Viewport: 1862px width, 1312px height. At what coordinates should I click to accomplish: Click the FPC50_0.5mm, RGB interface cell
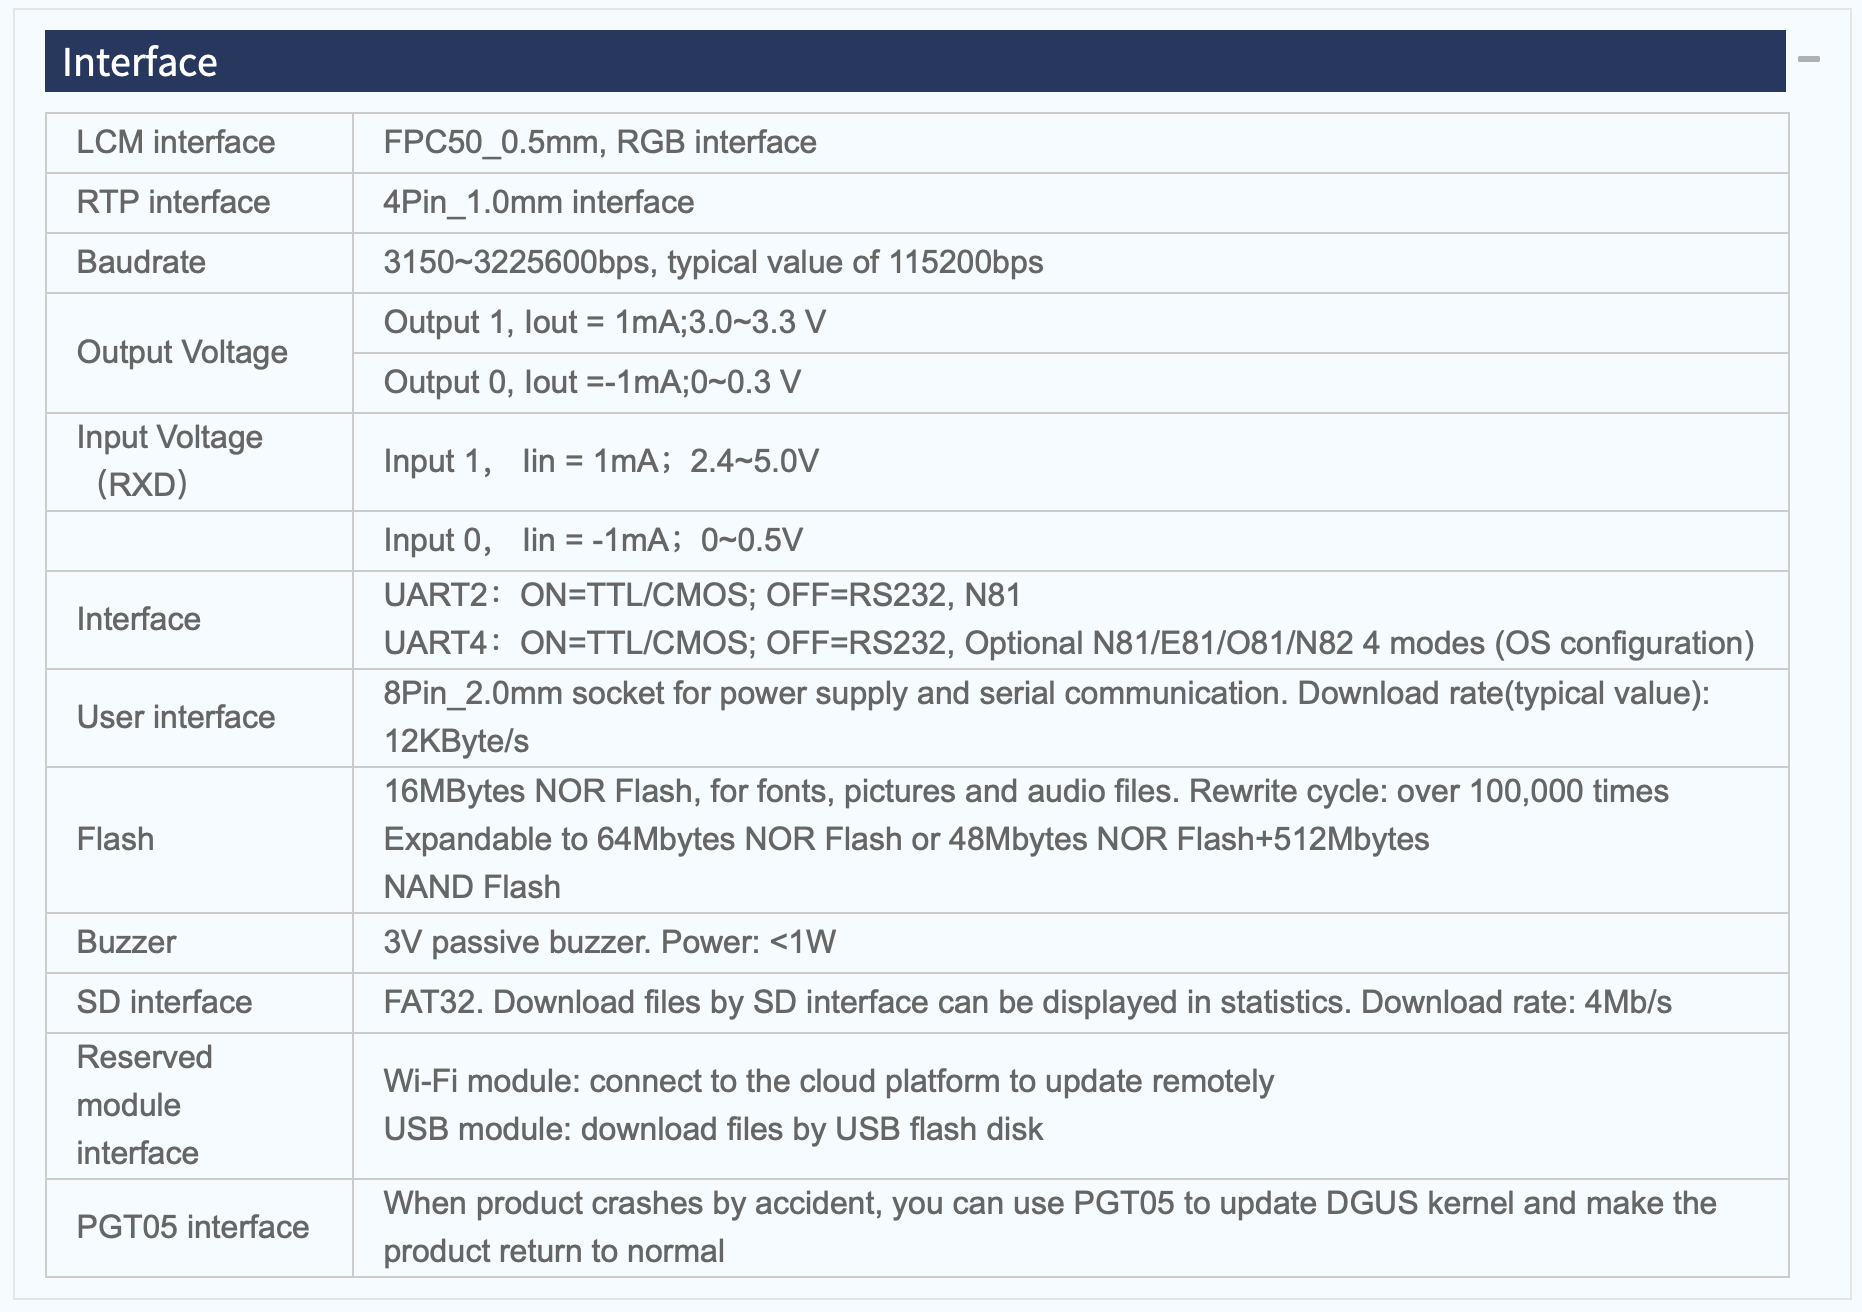click(1070, 143)
